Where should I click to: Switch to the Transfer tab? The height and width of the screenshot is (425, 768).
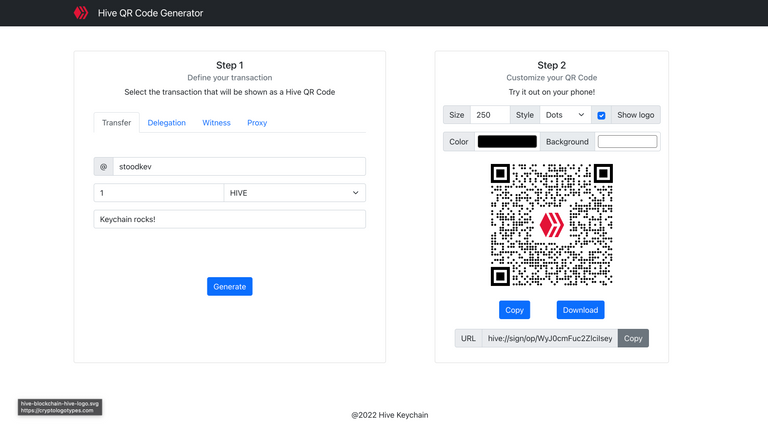coord(117,122)
